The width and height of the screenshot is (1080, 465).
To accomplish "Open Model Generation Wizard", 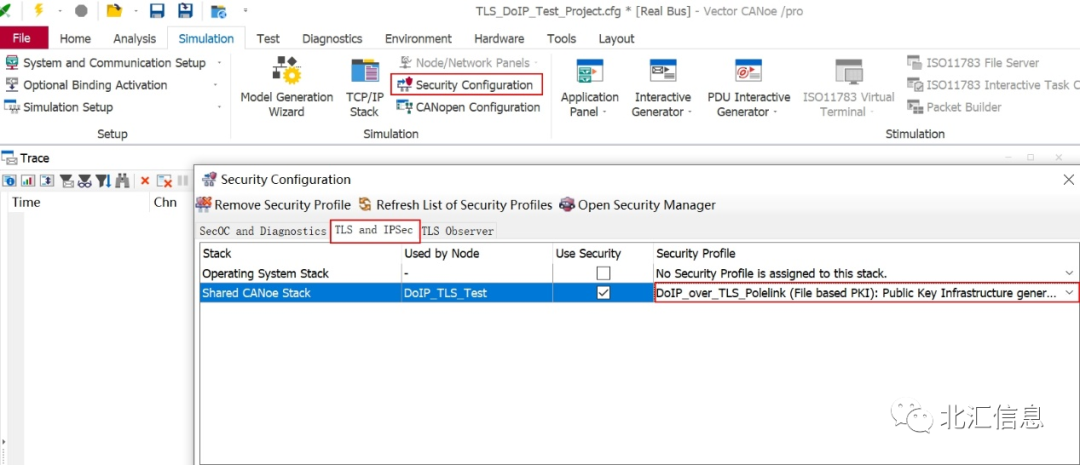I will 287,86.
